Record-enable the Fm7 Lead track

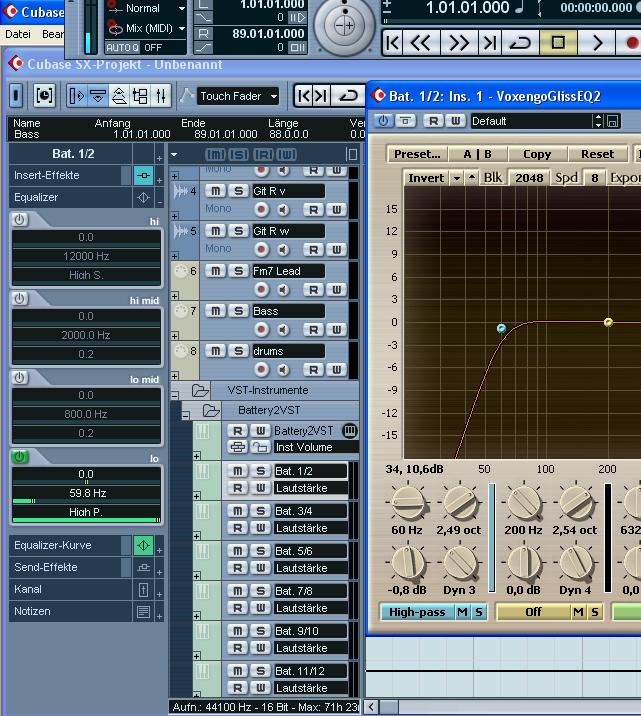click(261, 290)
